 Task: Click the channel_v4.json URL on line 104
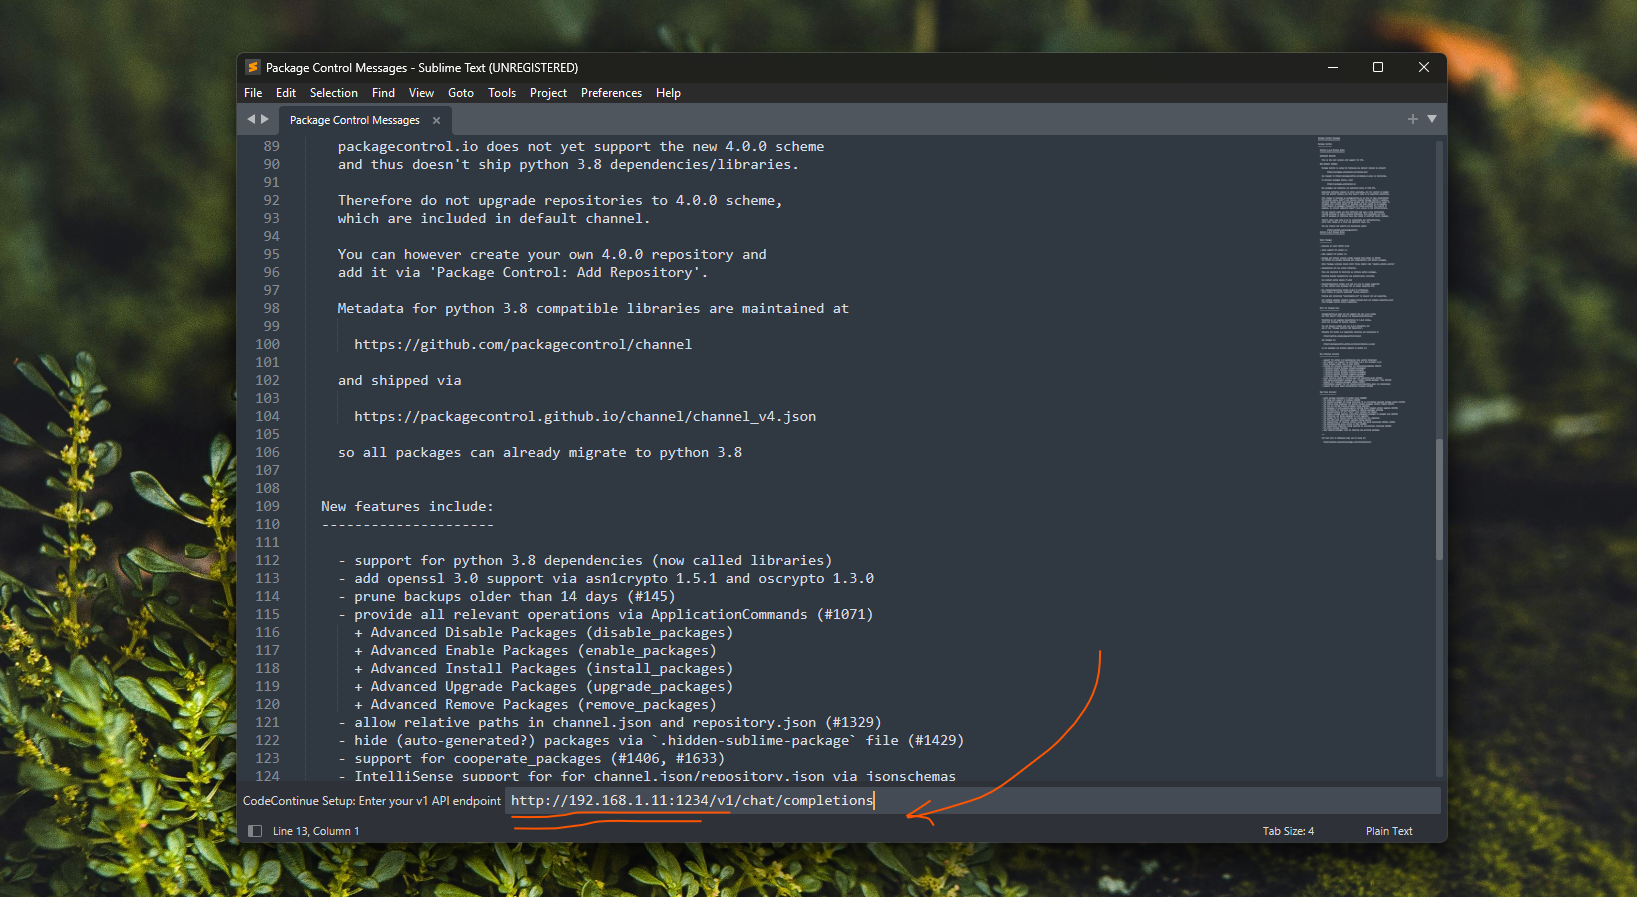pyautogui.click(x=585, y=416)
